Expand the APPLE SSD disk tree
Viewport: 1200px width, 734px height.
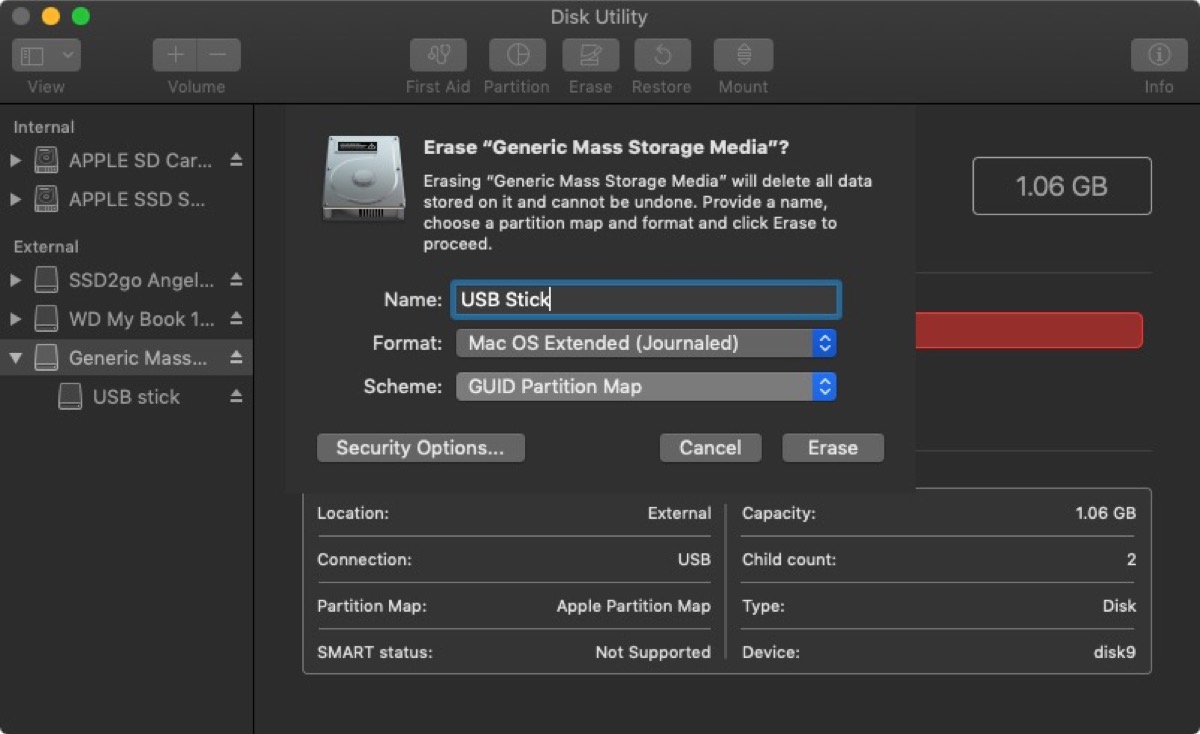tap(16, 200)
